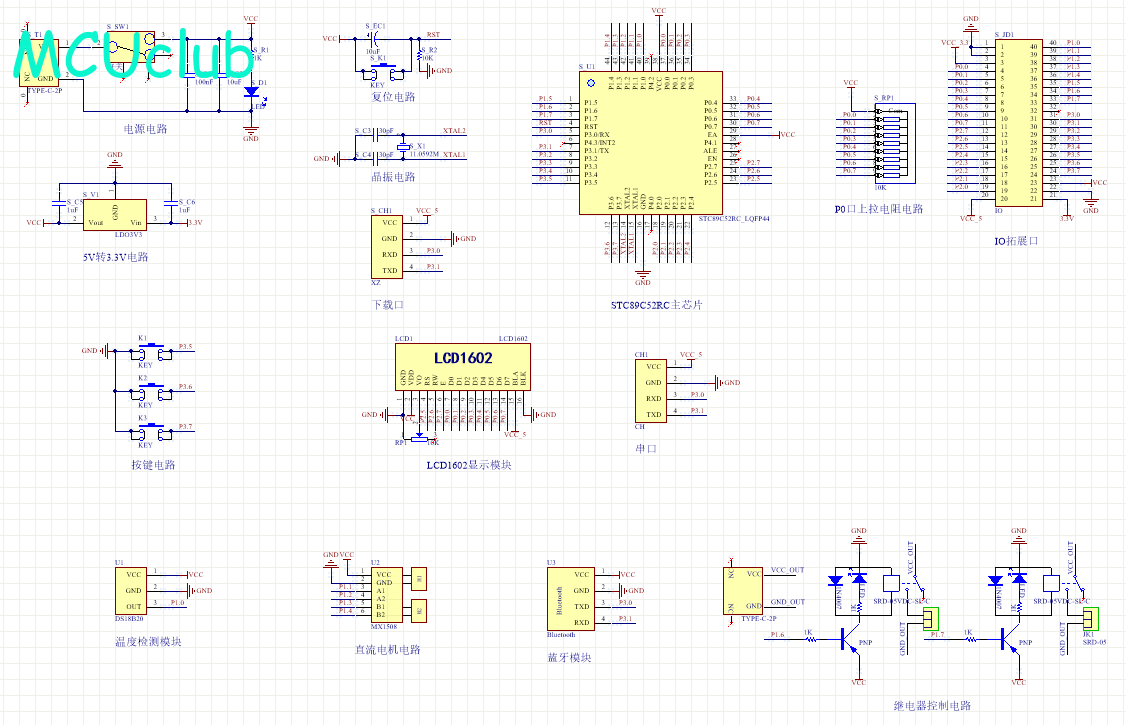Select the LDO3V3 regulator S_V1

(115, 215)
